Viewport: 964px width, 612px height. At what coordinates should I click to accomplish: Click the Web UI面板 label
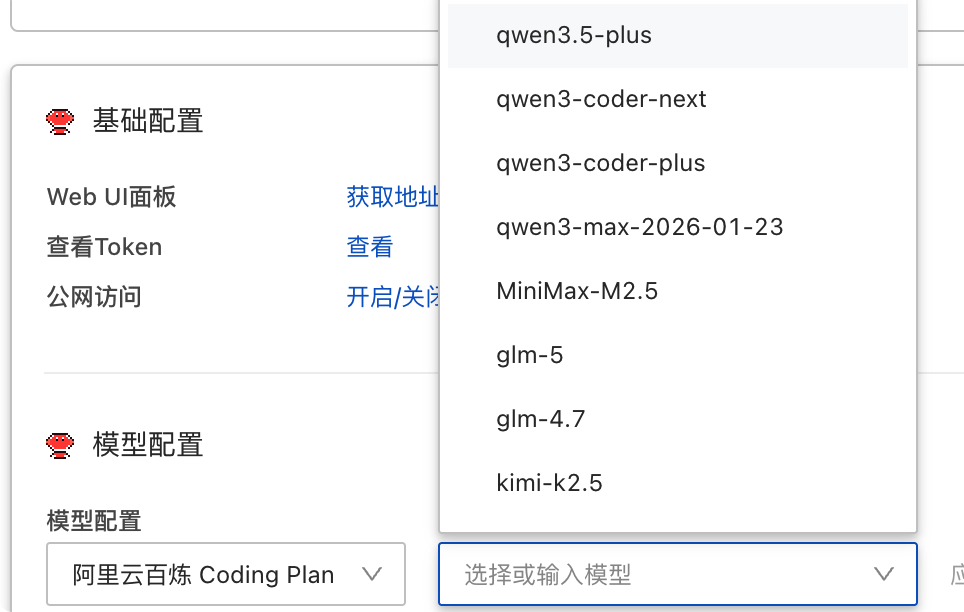(112, 197)
